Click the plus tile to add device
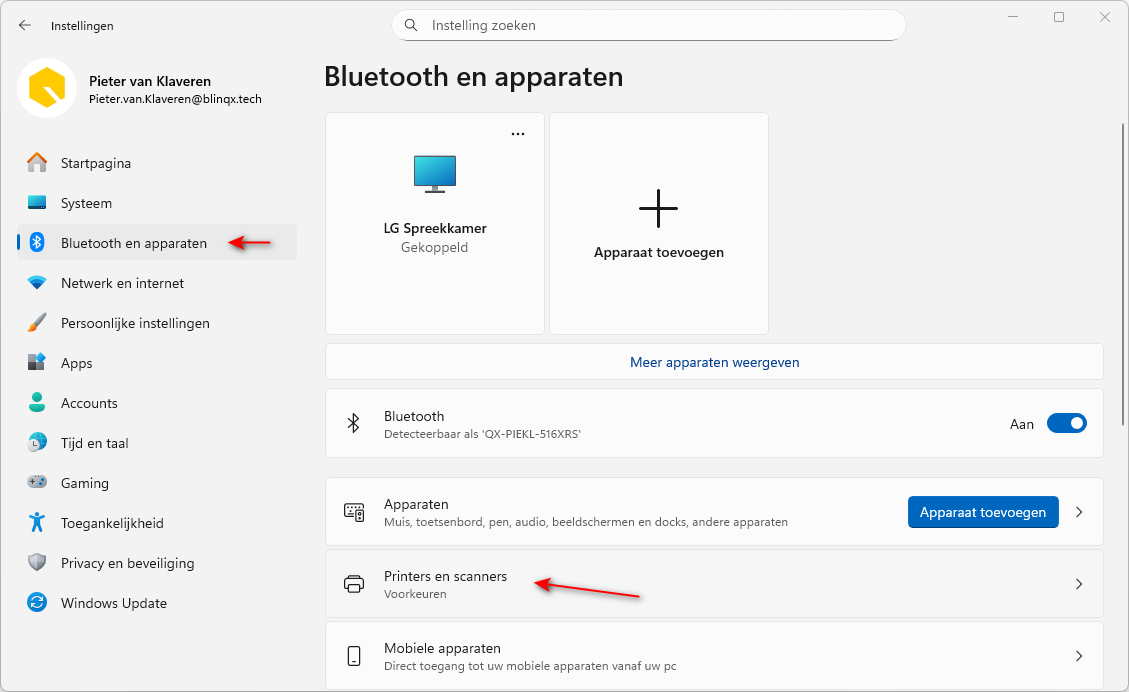This screenshot has height=692, width=1129. coord(658,210)
